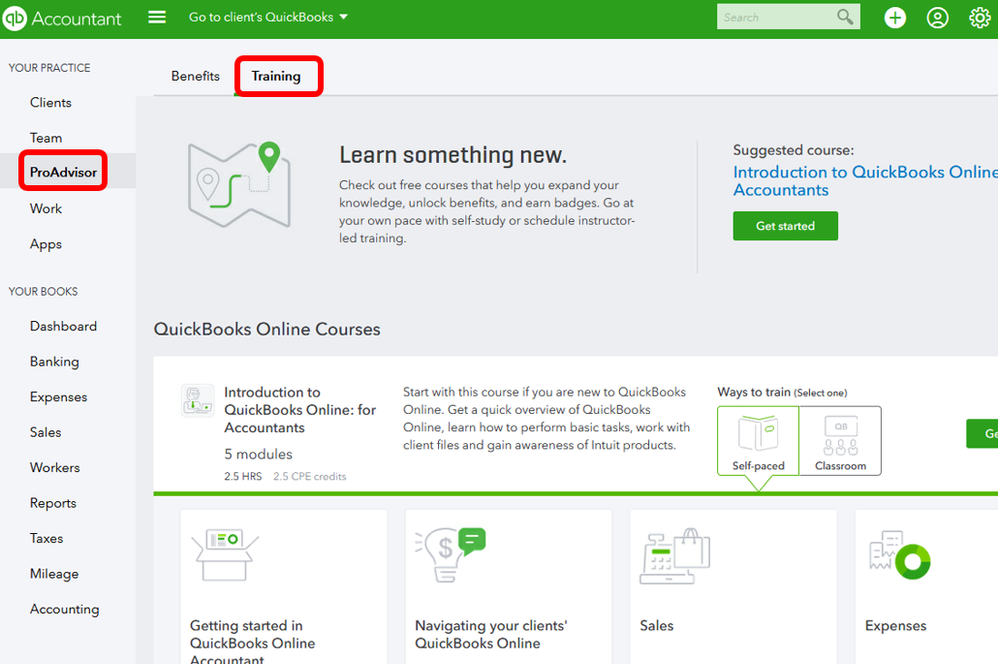
Task: Open suggested Introduction to QuickBooks Online link
Action: (865, 181)
